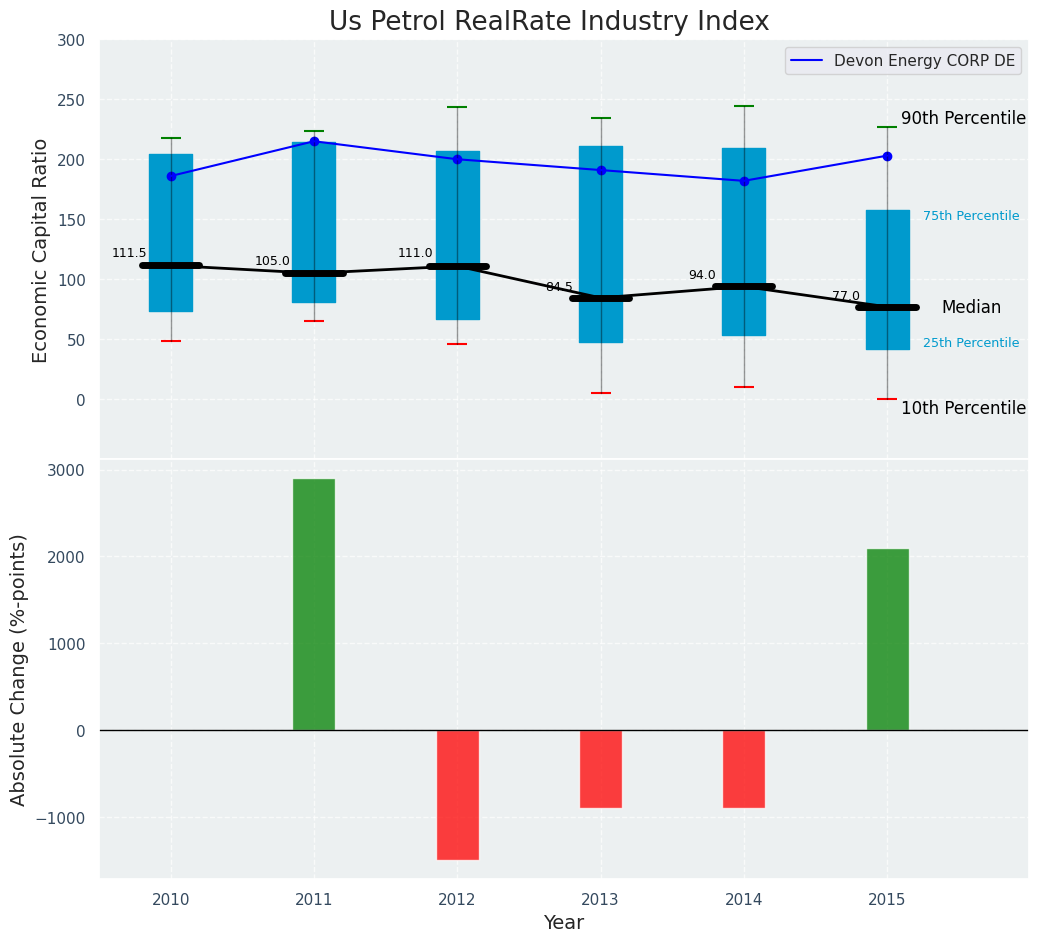Click the red 2013 absolute change bar
This screenshot has width=1039, height=942.
point(601,768)
